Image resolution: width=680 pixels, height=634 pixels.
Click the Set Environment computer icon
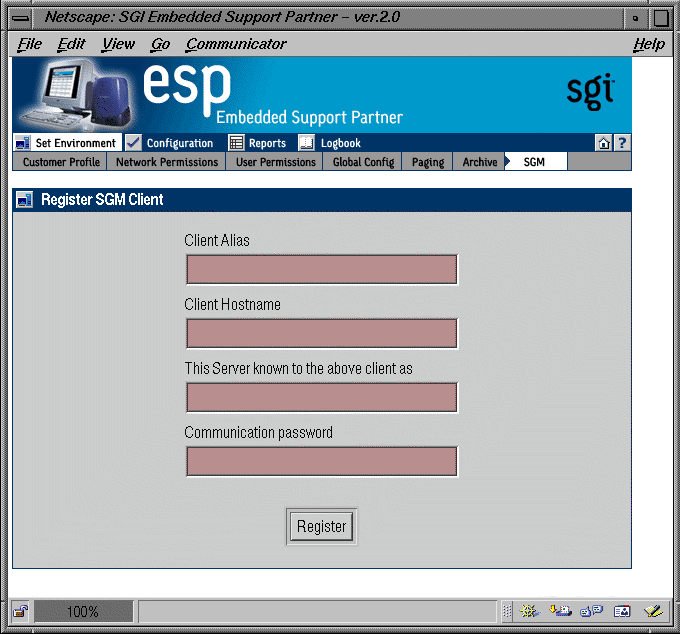[22, 143]
